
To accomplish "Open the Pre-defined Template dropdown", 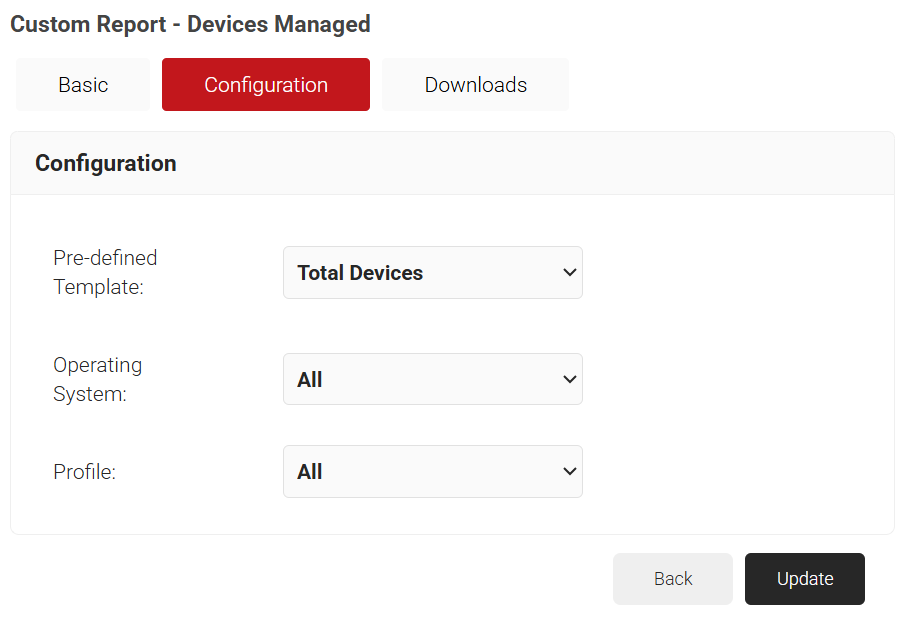I will pyautogui.click(x=432, y=273).
